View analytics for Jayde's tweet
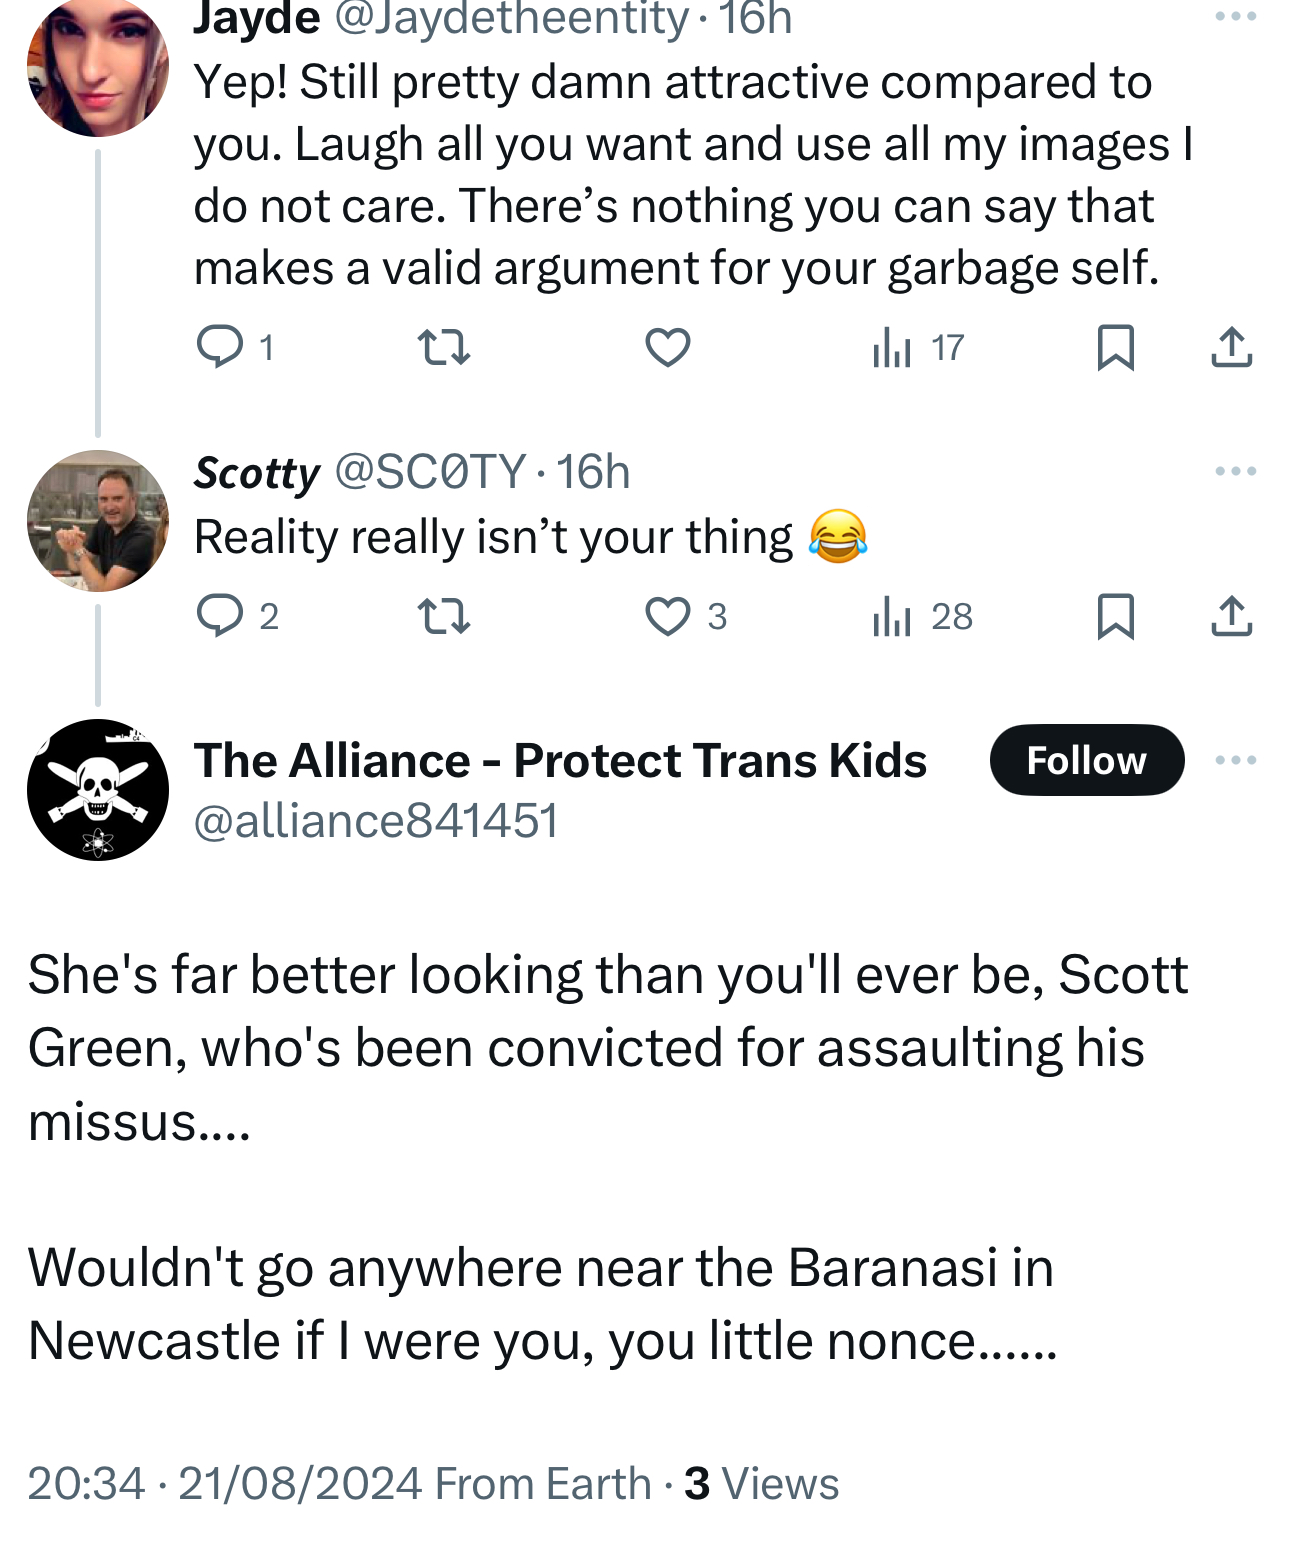1290x1547 pixels. point(892,347)
